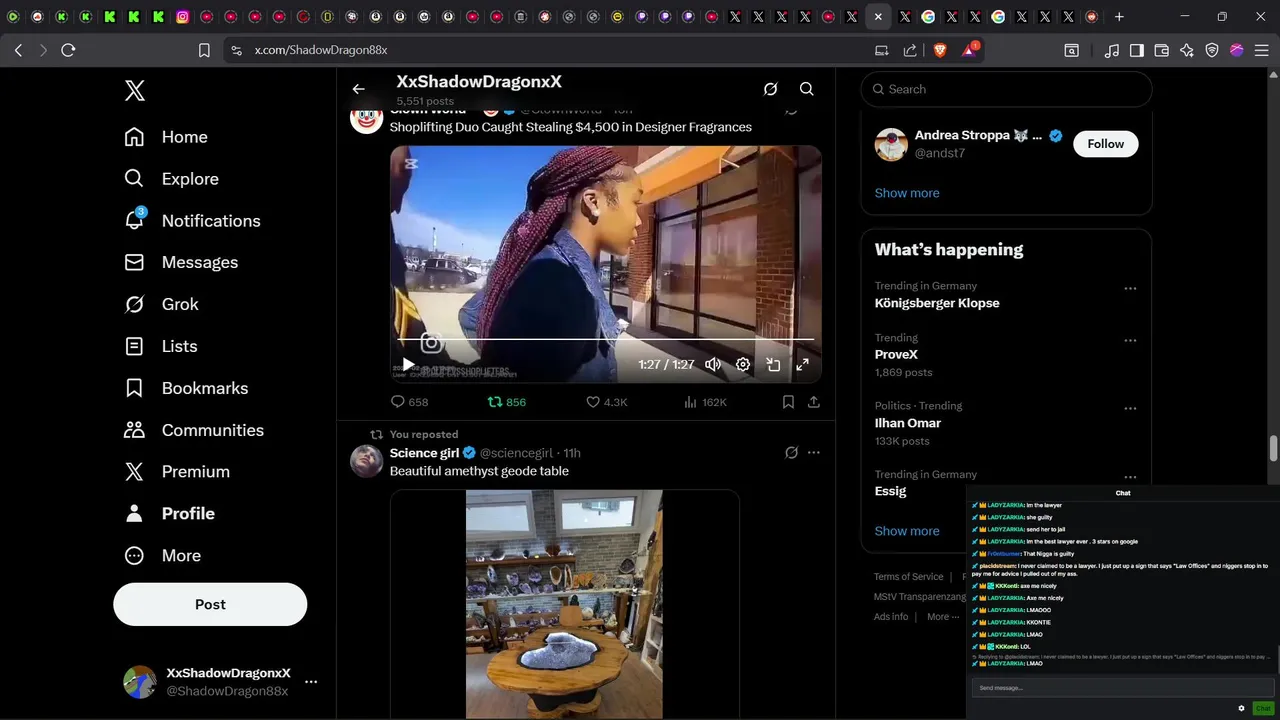This screenshot has height=720, width=1280.
Task: Play the shoplifting video
Action: tap(408, 365)
